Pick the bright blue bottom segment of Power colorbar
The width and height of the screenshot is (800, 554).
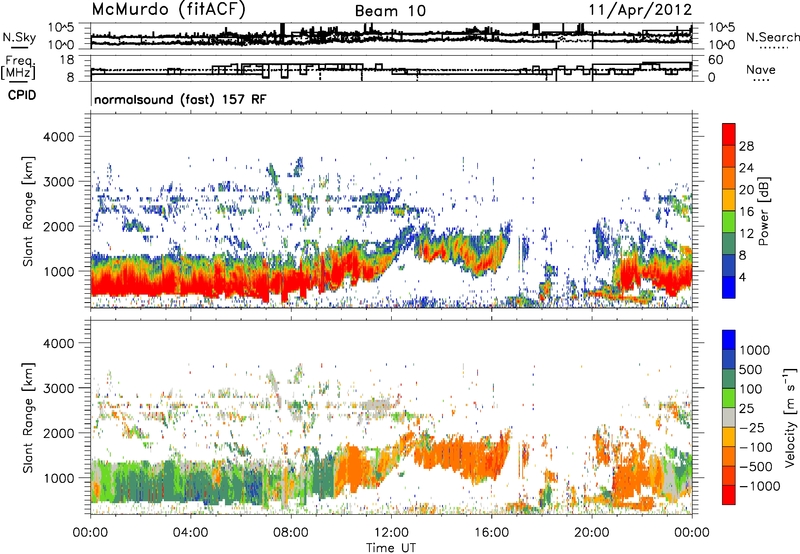click(729, 288)
